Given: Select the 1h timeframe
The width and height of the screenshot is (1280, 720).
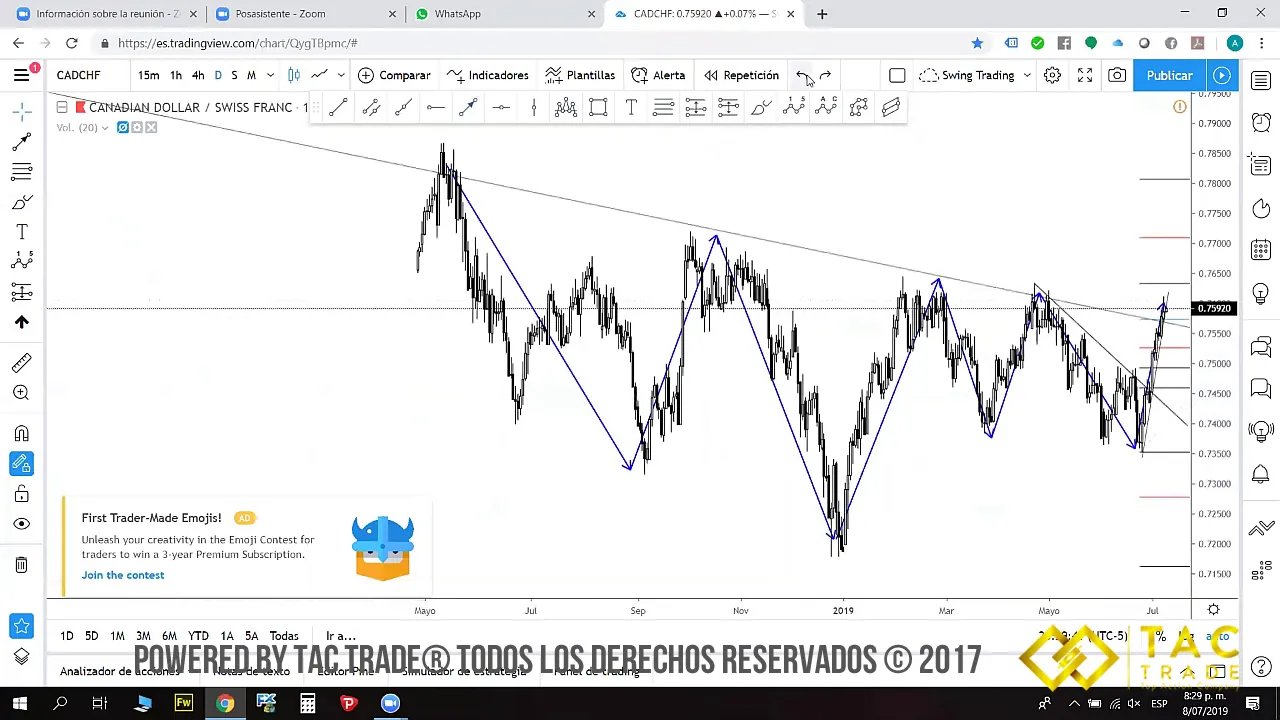Looking at the screenshot, I should point(175,75).
